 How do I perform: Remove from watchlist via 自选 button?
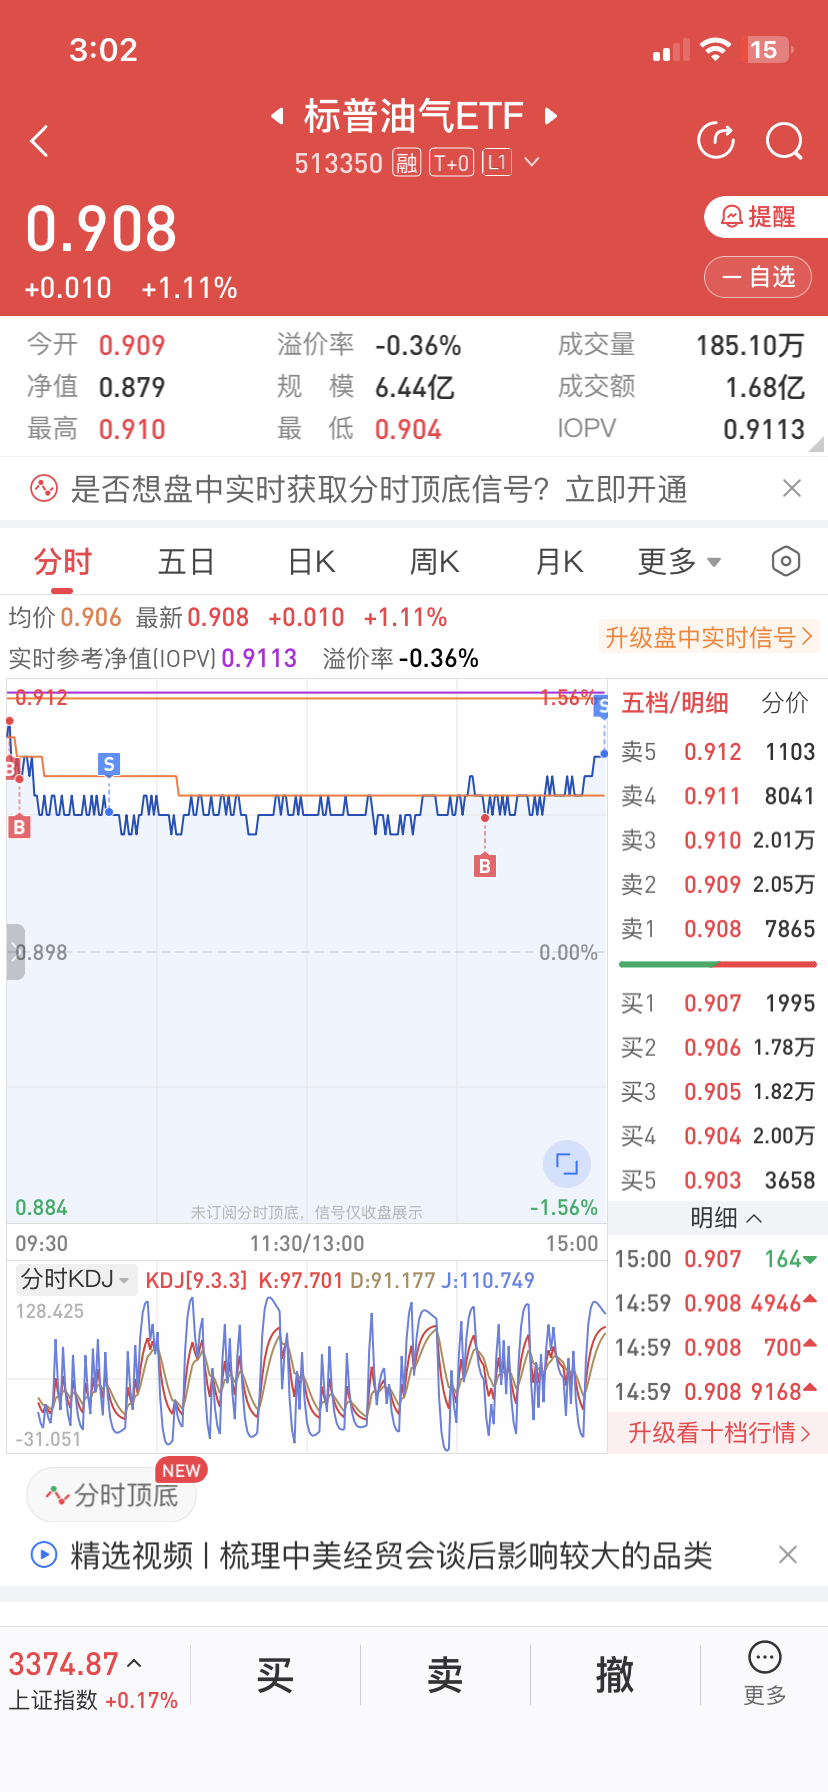(758, 277)
